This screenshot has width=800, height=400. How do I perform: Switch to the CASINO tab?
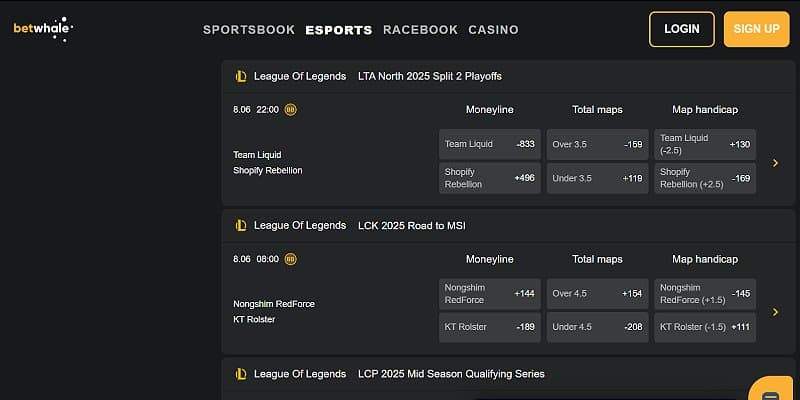tap(493, 30)
